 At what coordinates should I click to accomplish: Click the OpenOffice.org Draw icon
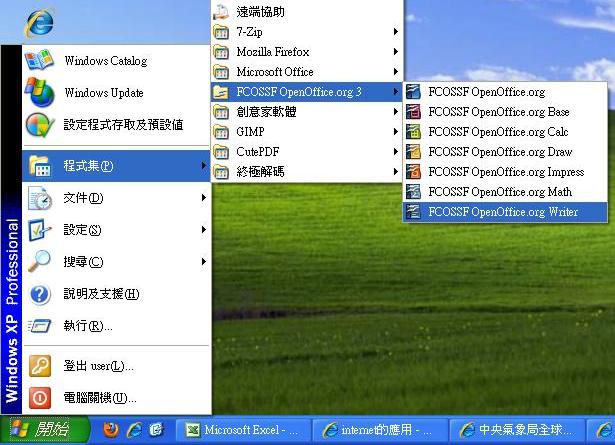pyautogui.click(x=413, y=152)
